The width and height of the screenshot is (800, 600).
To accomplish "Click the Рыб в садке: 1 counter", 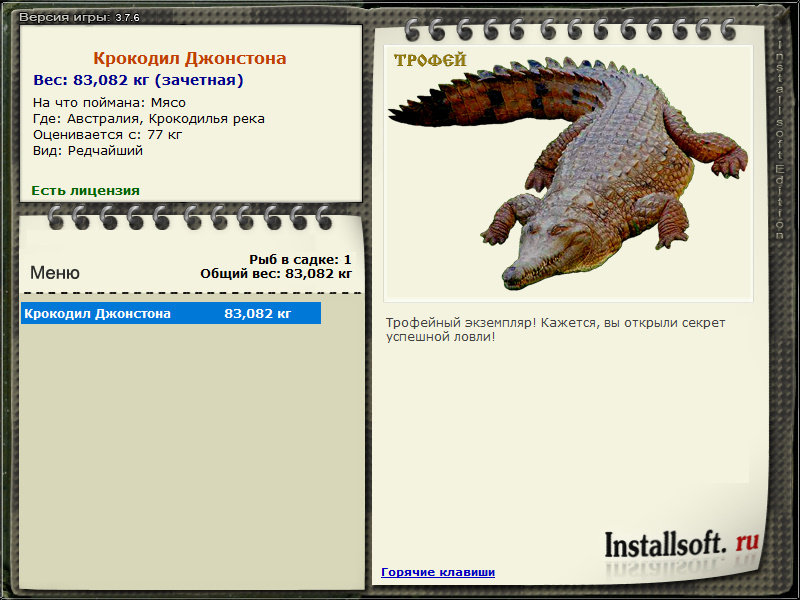I will 300,260.
